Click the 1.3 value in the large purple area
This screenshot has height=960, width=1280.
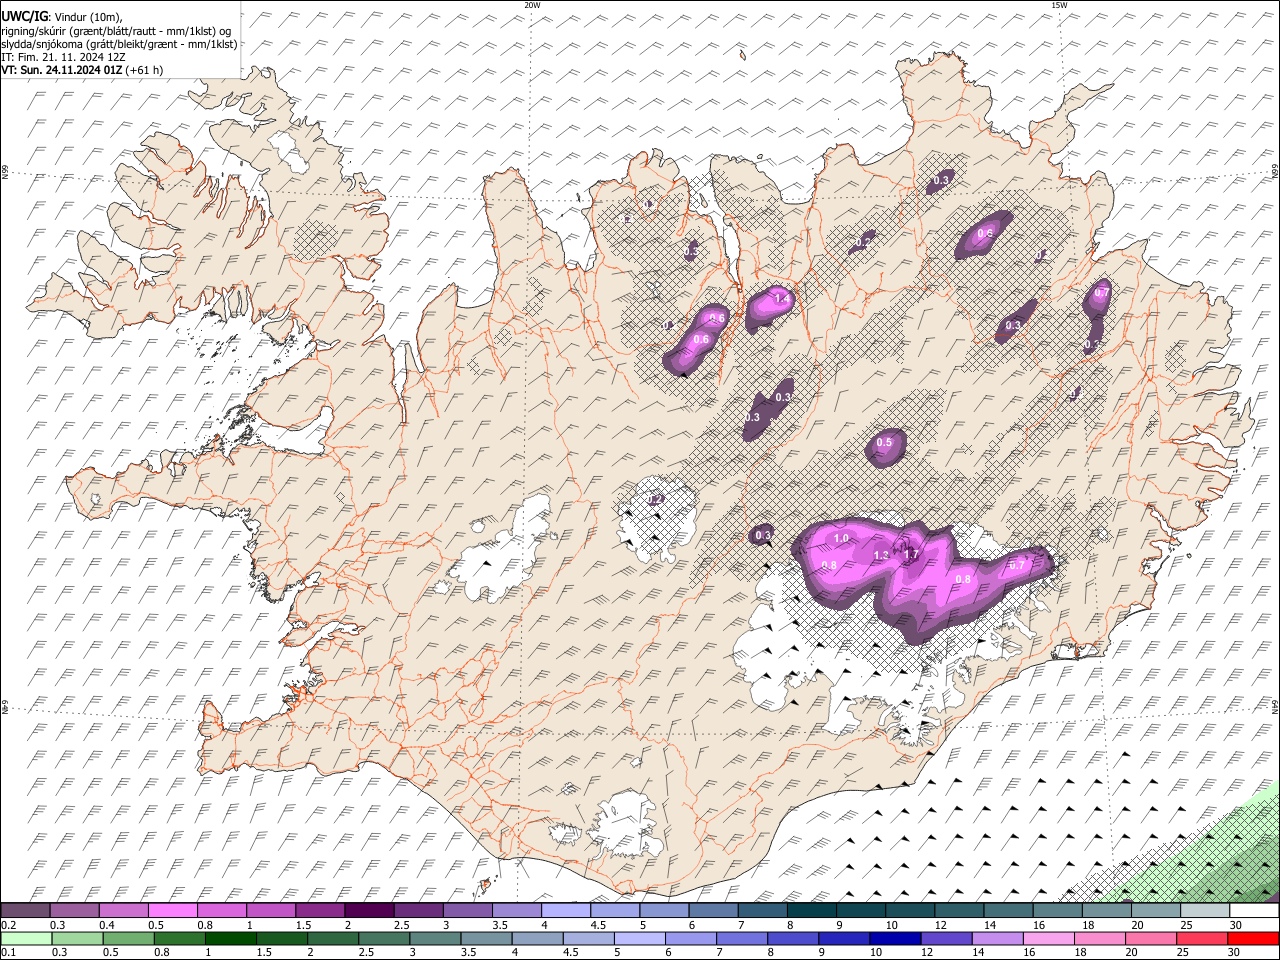881,555
